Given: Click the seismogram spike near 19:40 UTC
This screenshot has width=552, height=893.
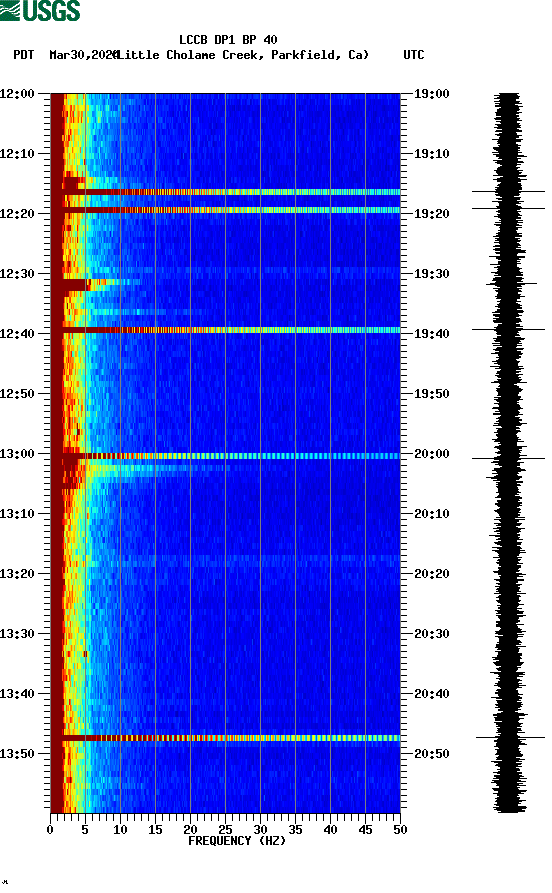Looking at the screenshot, I should [x=508, y=329].
